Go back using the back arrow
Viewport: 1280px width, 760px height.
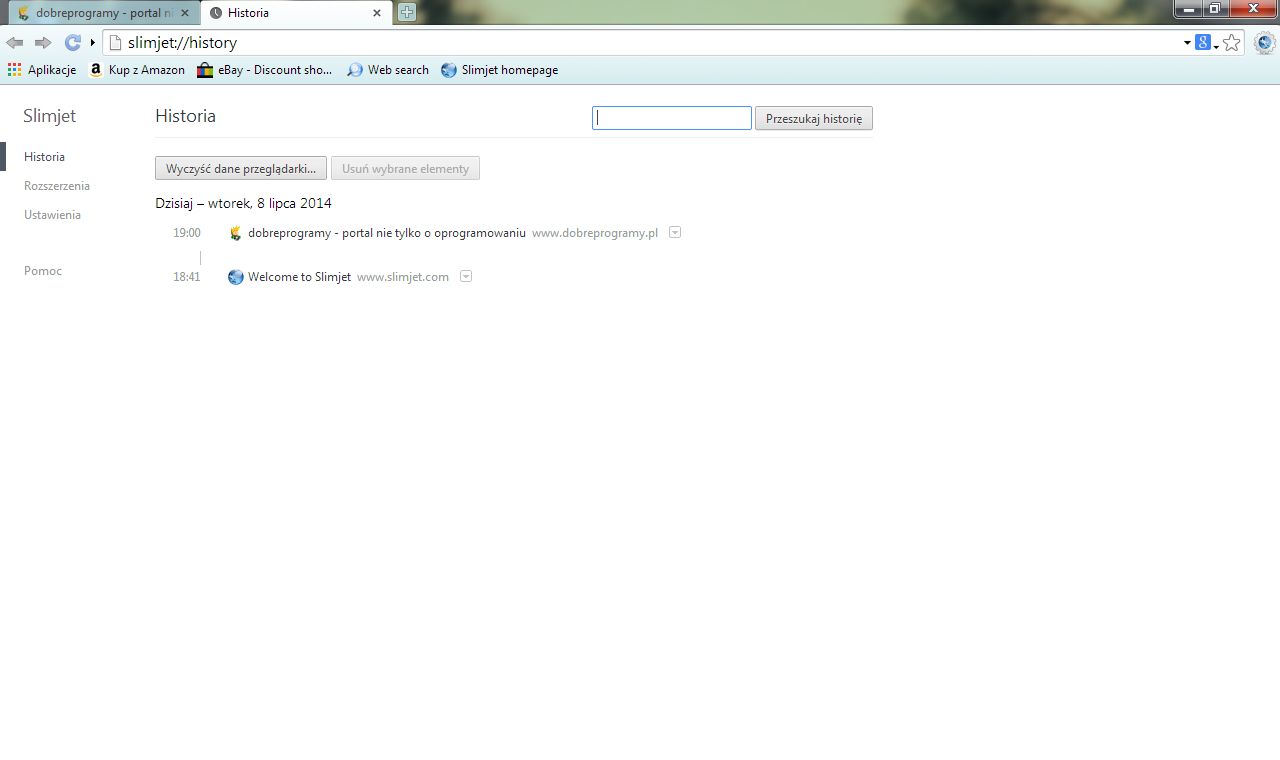pos(14,43)
